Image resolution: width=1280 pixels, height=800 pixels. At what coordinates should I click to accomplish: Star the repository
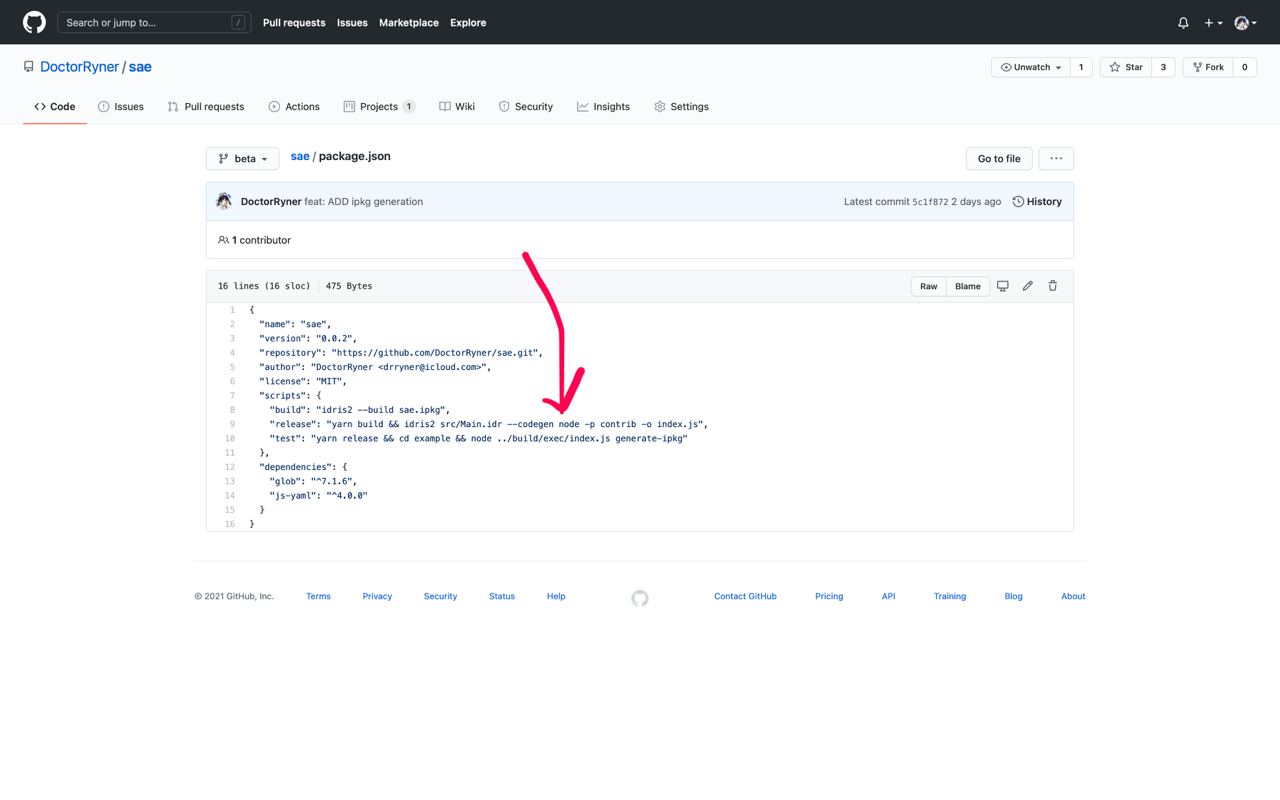pos(1125,67)
